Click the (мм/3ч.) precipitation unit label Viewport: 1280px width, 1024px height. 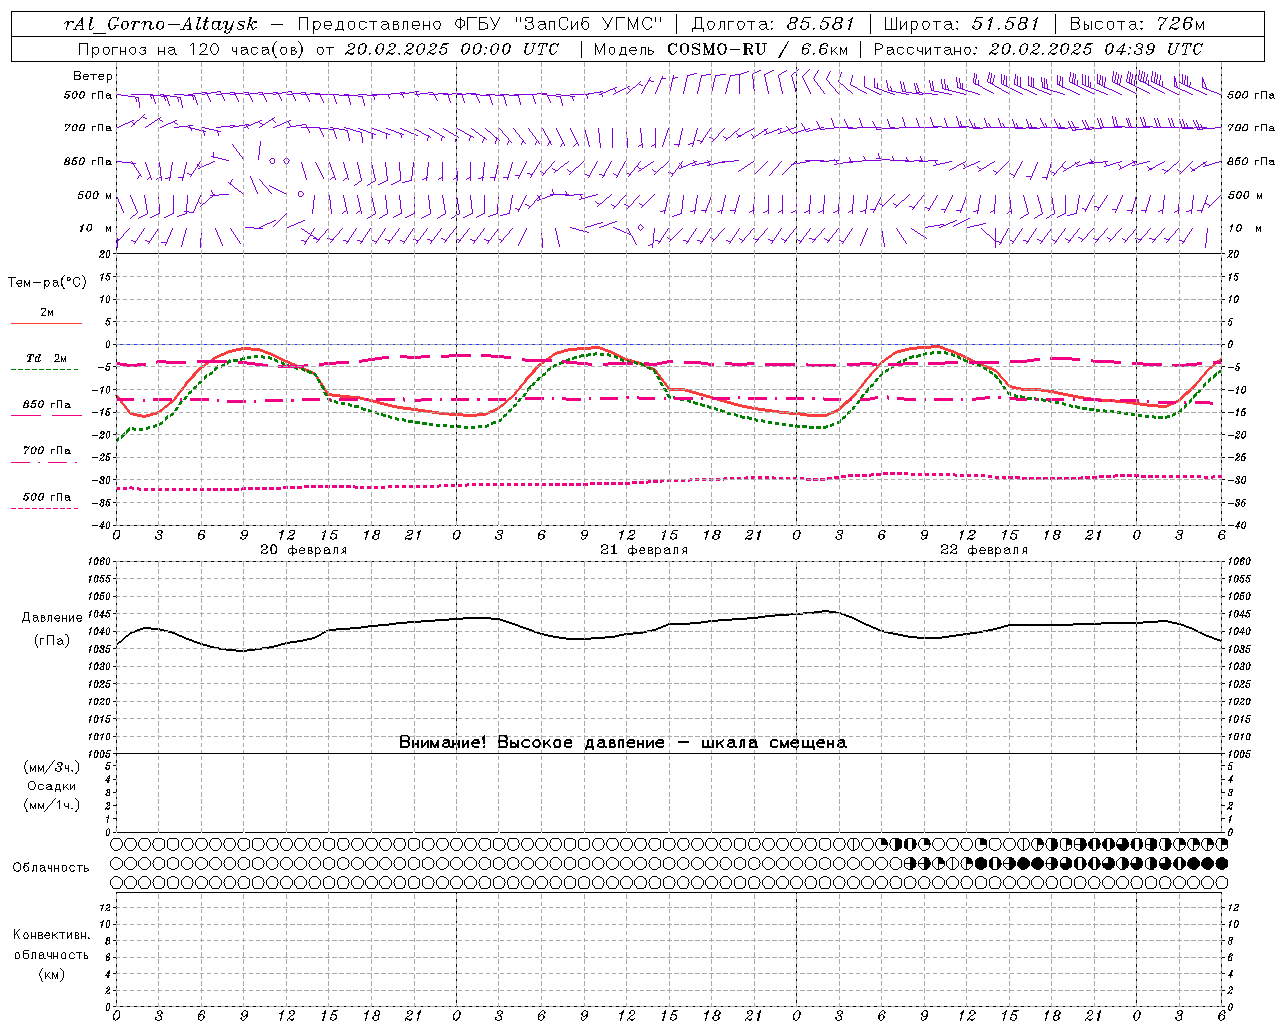(52, 767)
